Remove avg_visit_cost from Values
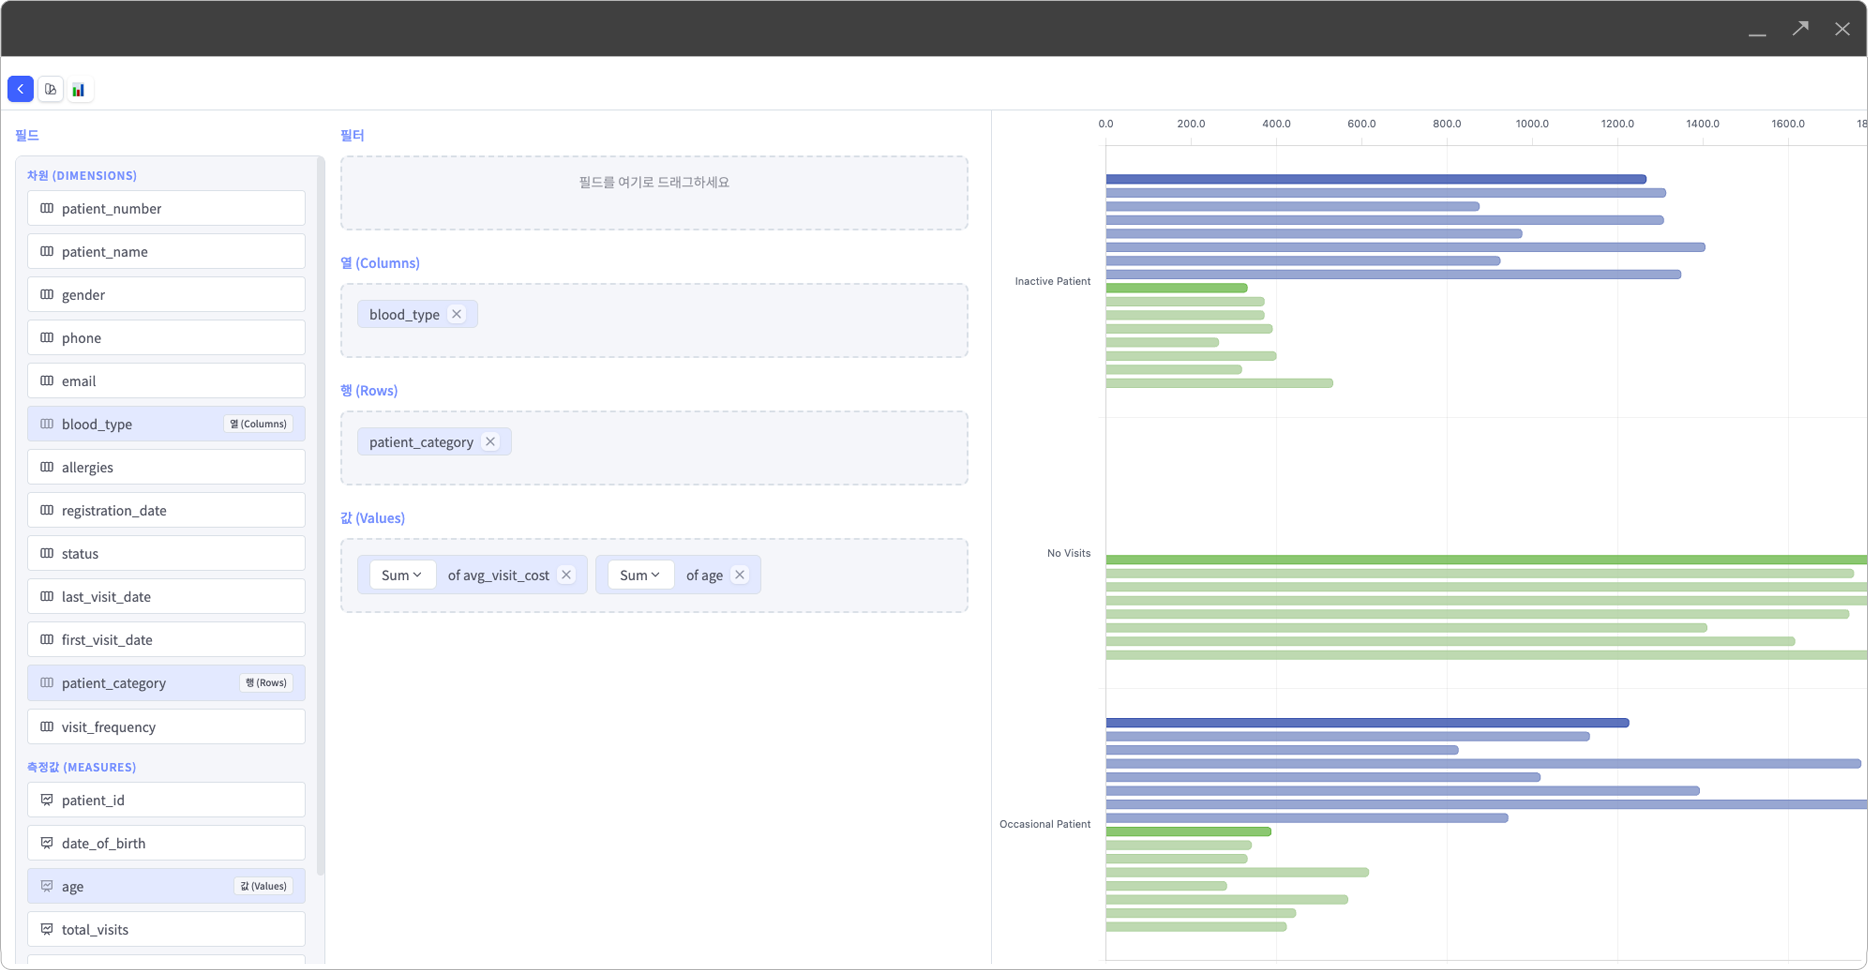The height and width of the screenshot is (970, 1868). [x=567, y=575]
